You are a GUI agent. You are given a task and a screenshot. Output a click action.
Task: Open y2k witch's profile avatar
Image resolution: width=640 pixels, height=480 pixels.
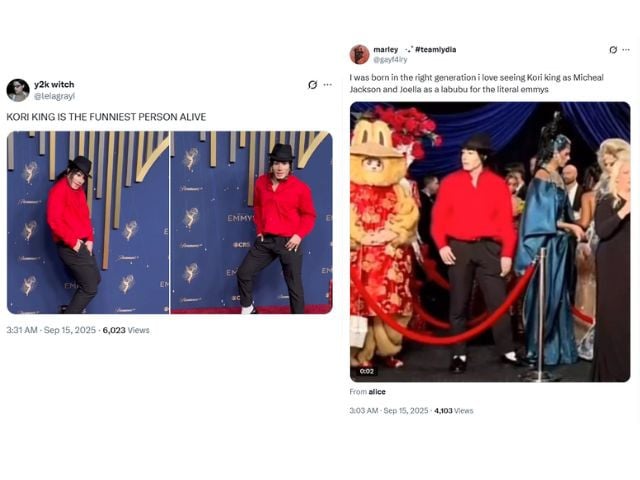click(18, 90)
